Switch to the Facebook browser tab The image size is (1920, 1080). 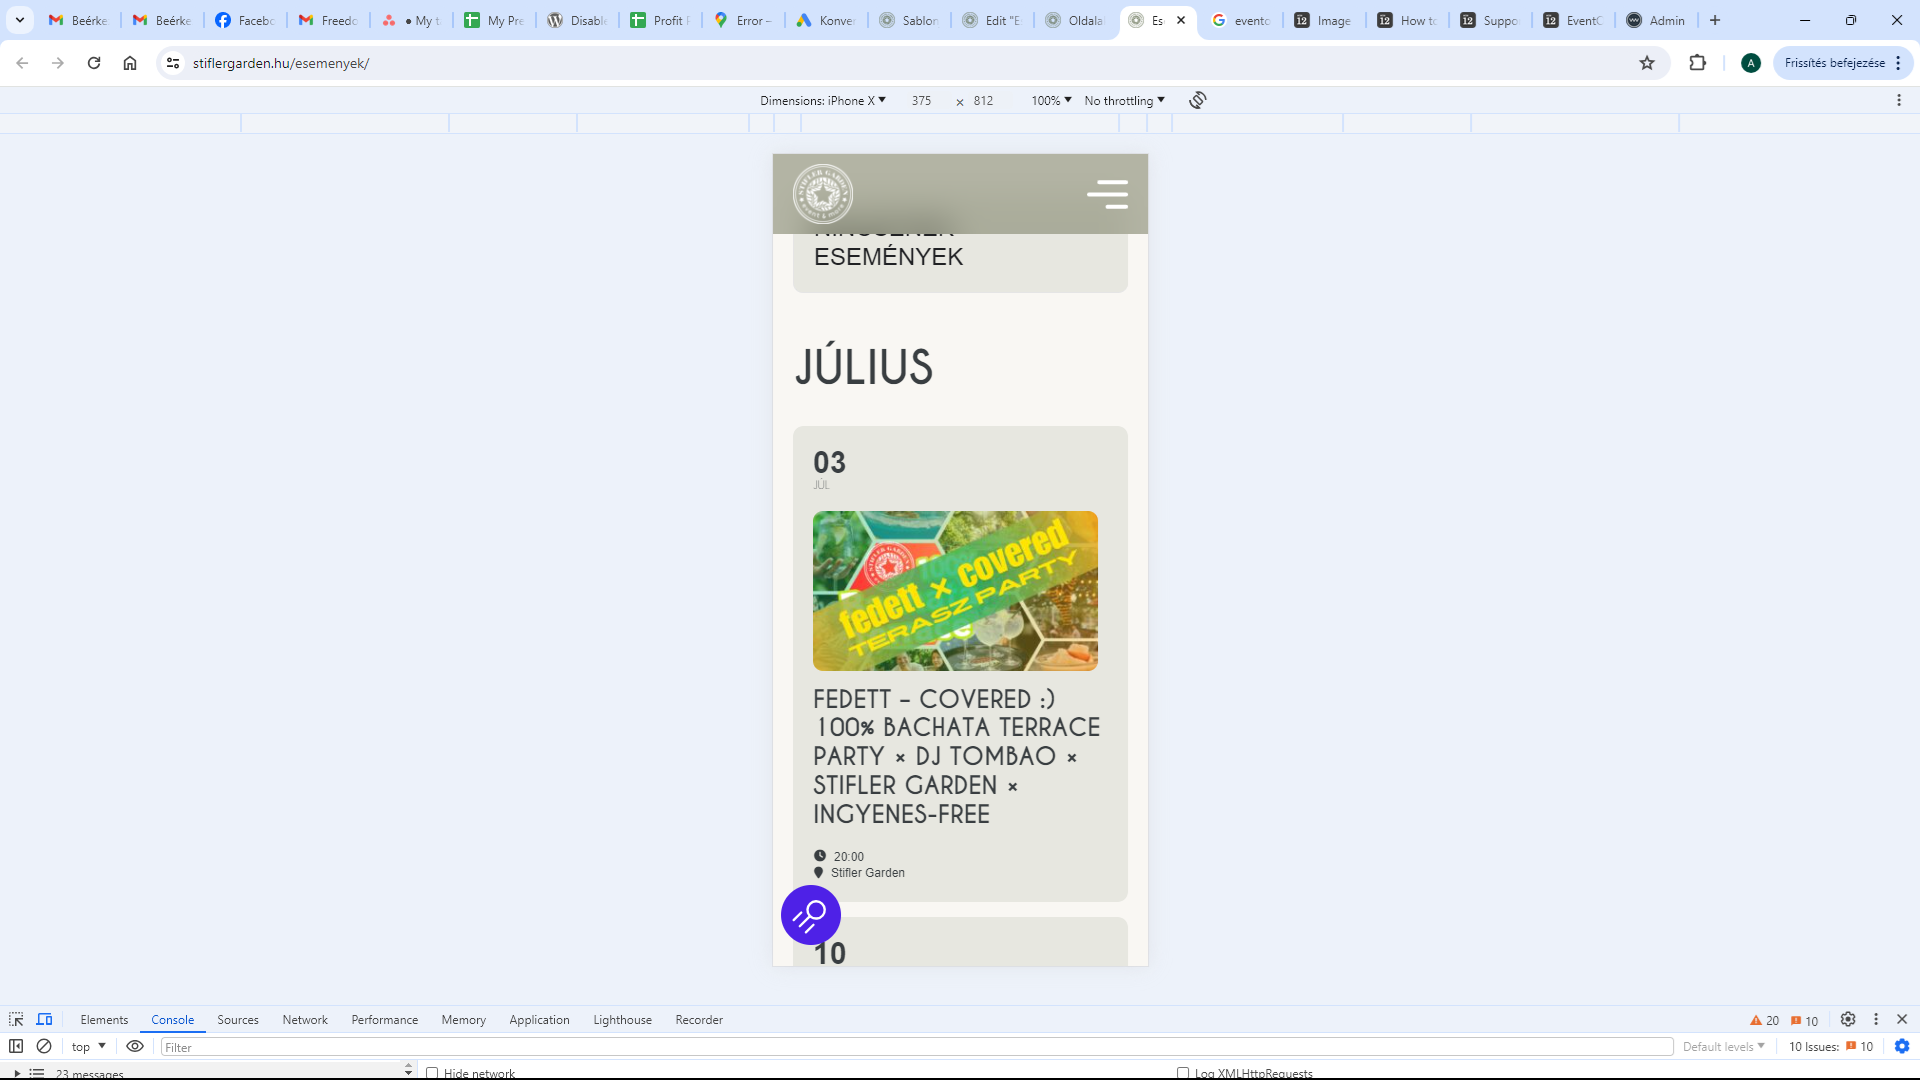tap(245, 20)
